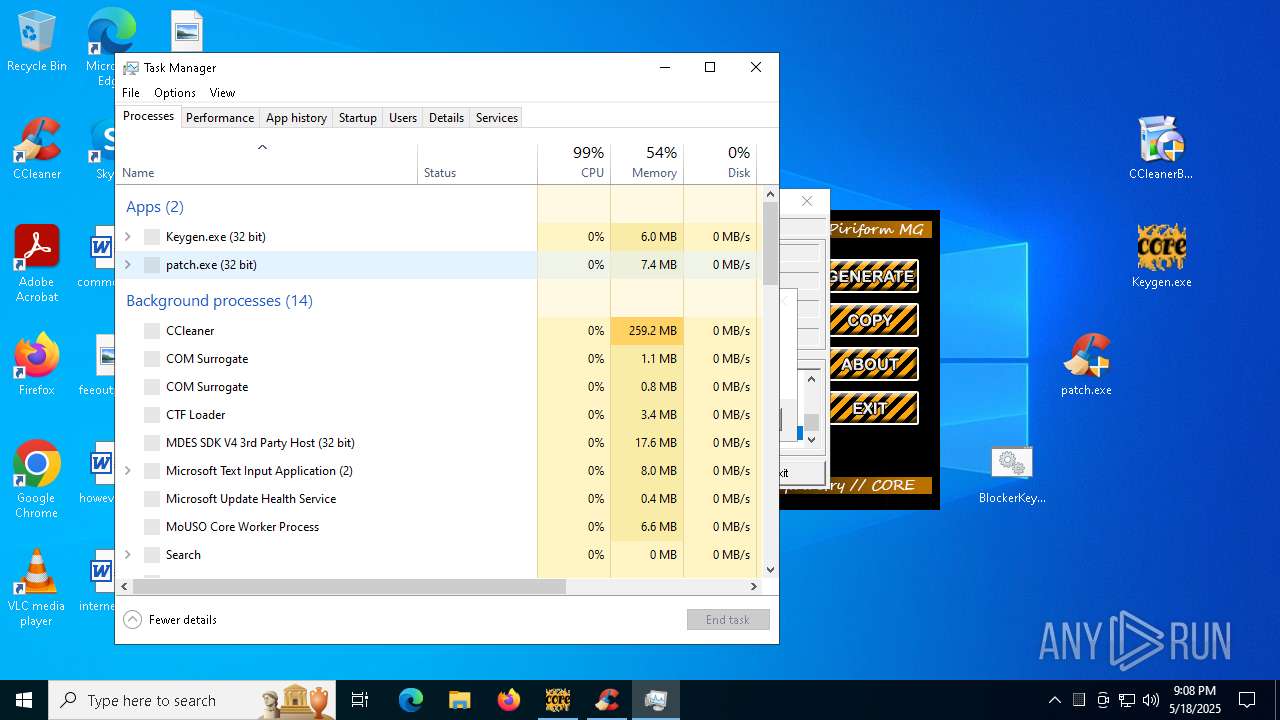Switch to Users tab
This screenshot has width=1280, height=720.
pos(403,118)
